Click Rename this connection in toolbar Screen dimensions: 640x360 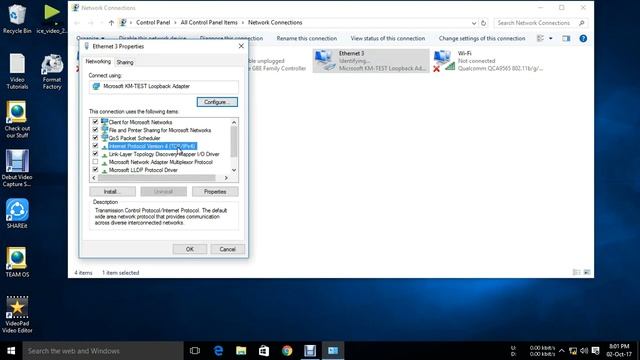[307, 38]
